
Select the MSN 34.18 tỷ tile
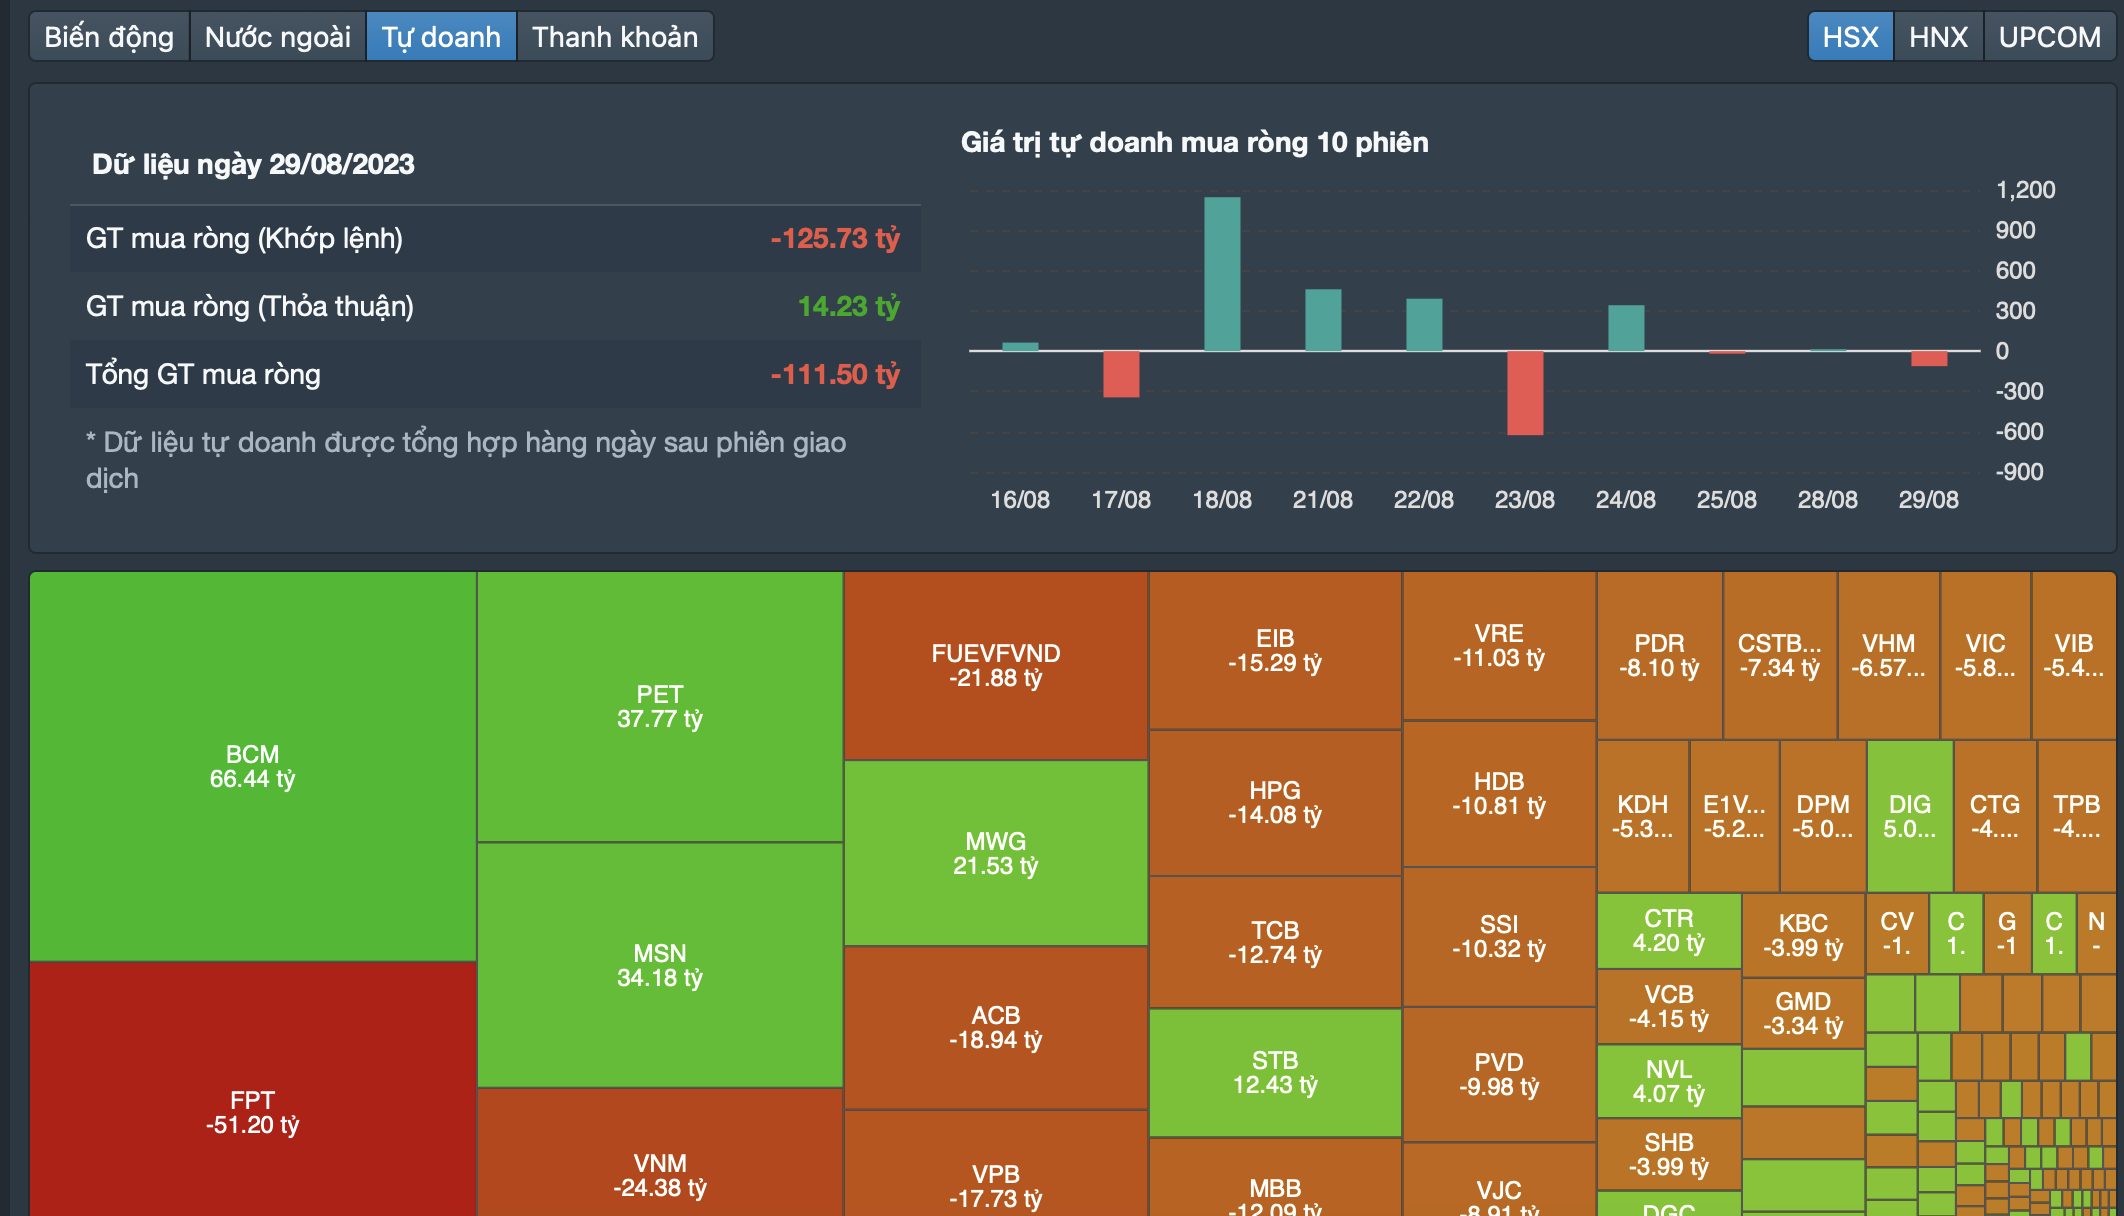point(660,965)
